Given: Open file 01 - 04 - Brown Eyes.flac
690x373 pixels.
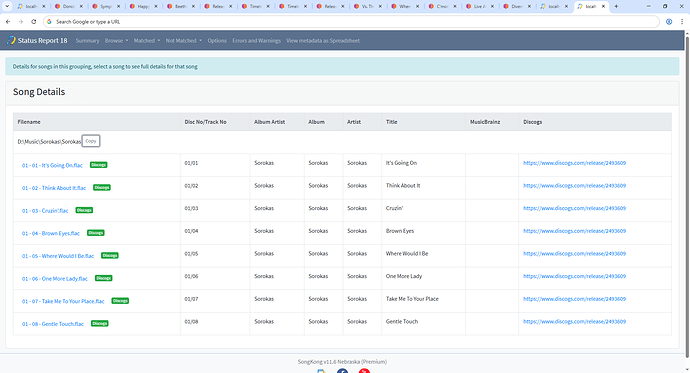Looking at the screenshot, I should (51, 233).
